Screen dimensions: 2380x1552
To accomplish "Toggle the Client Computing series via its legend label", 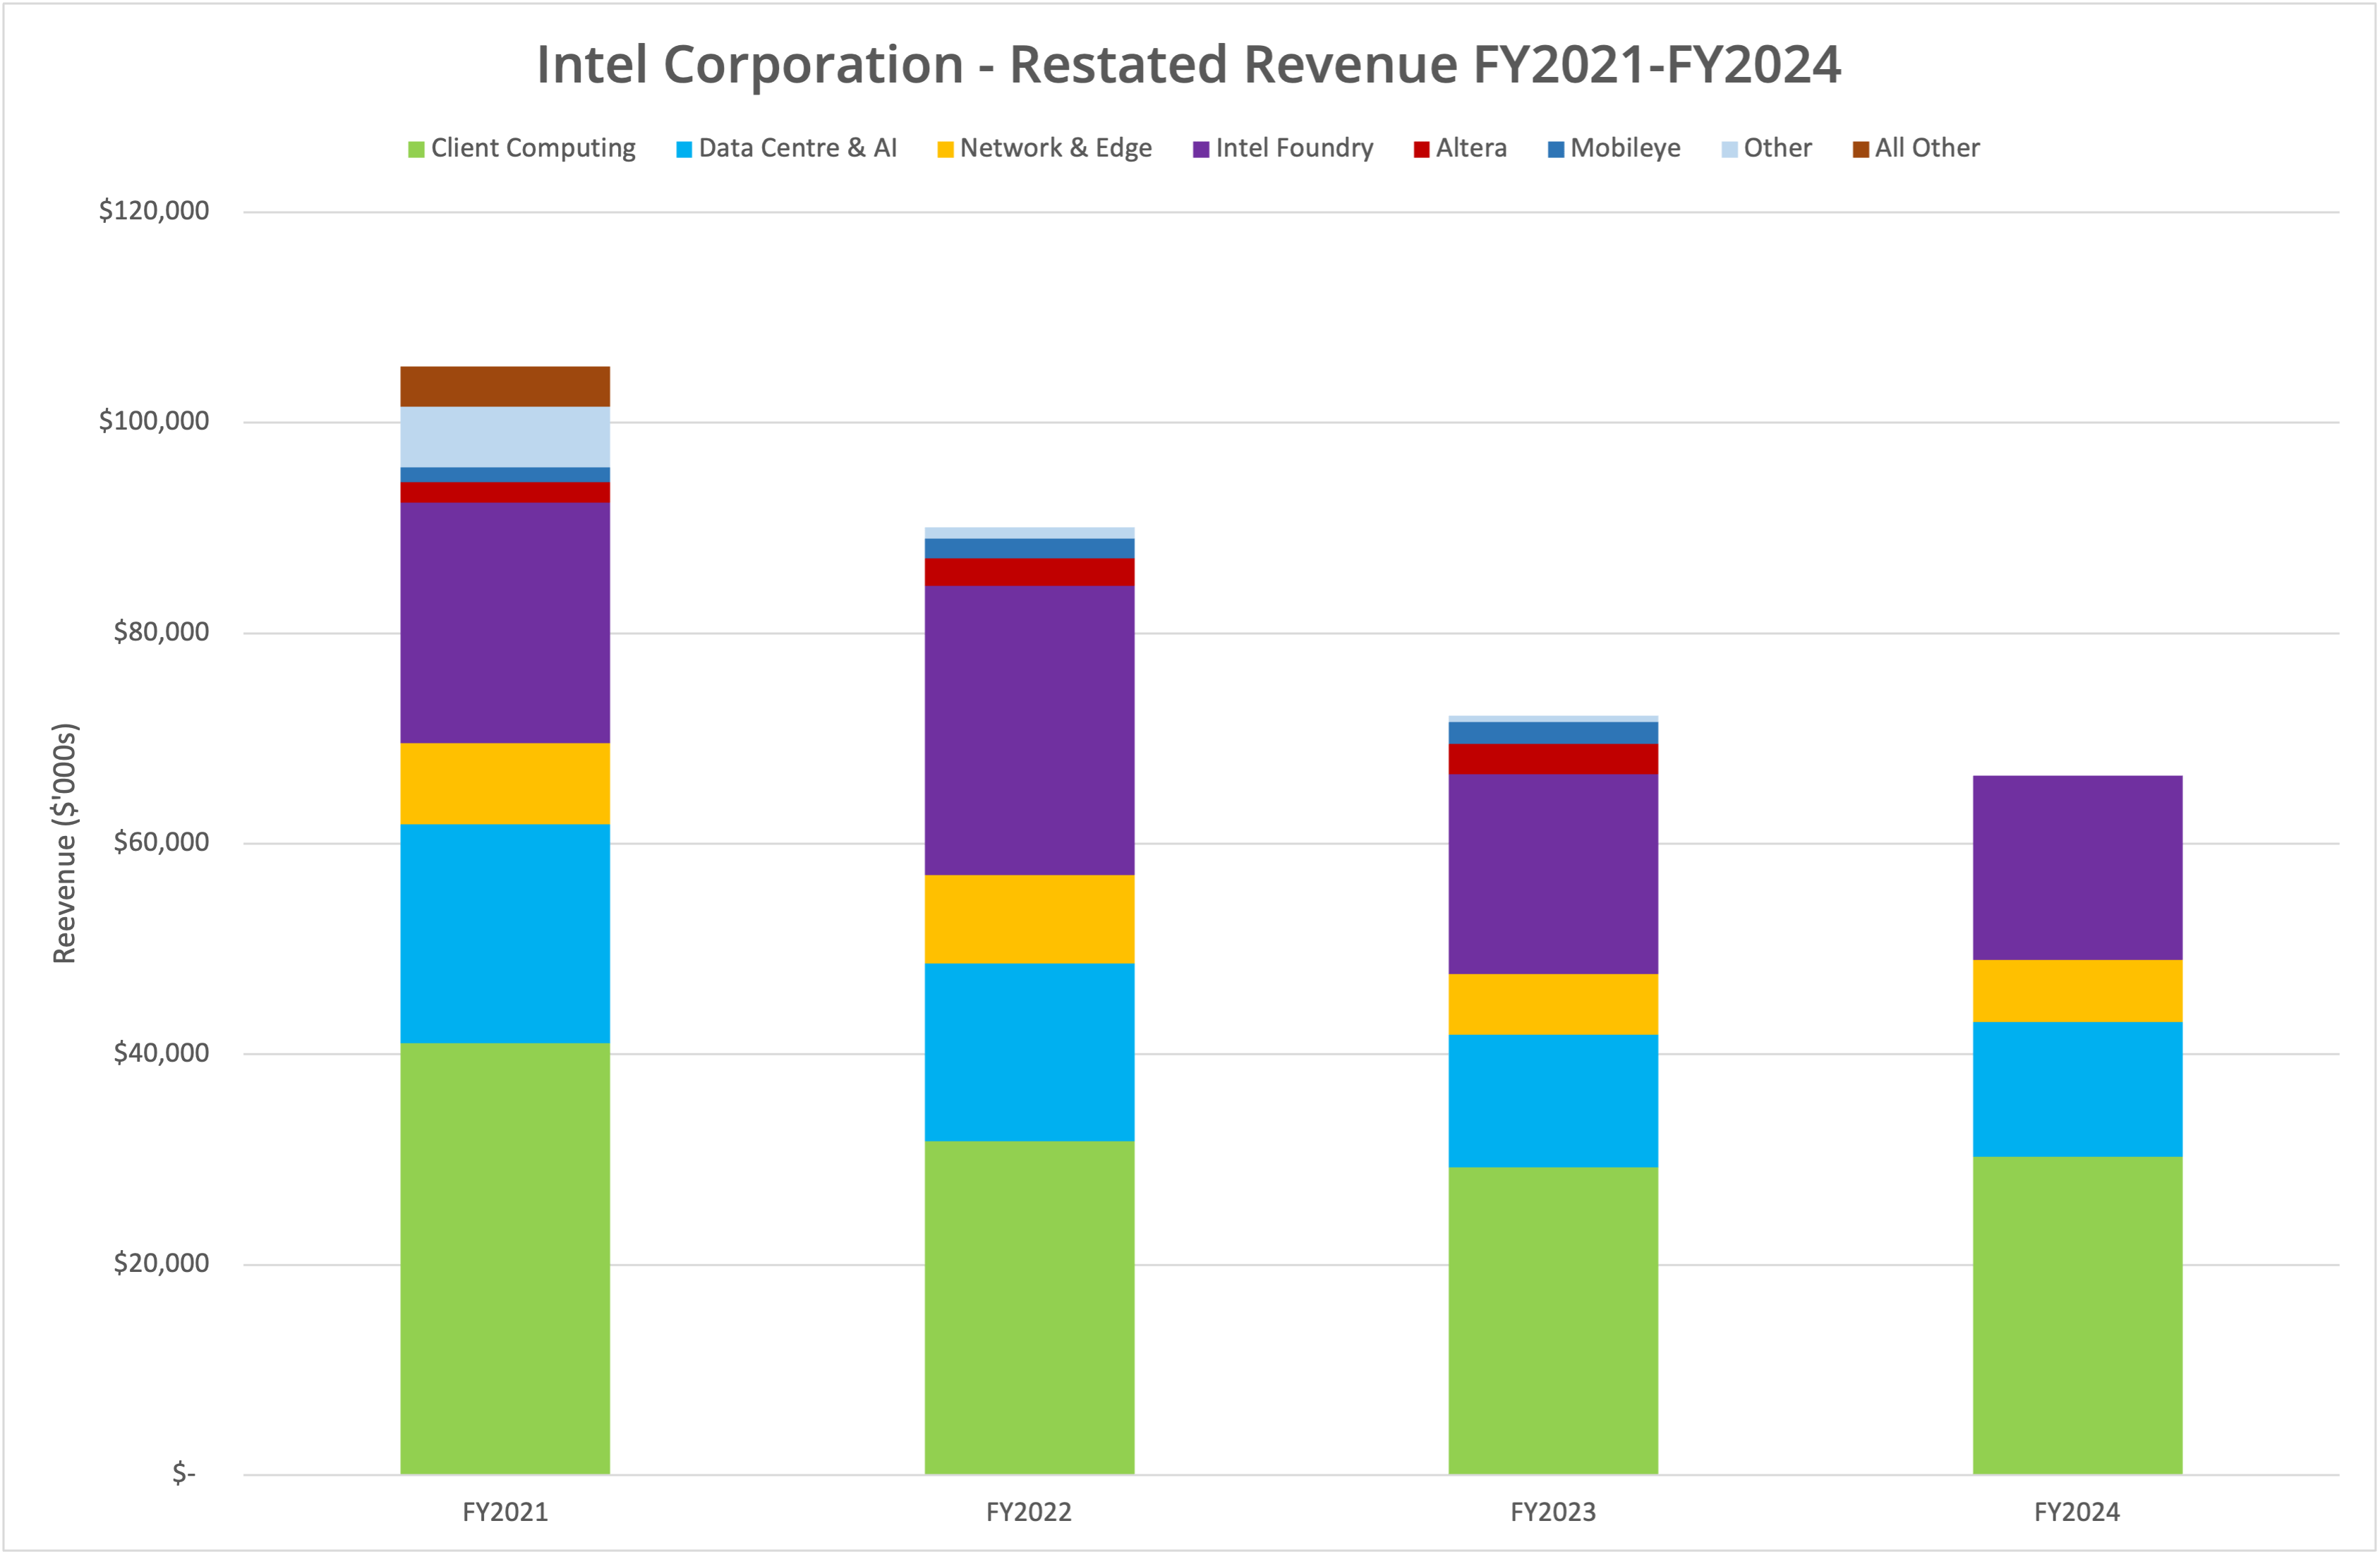I will pyautogui.click(x=533, y=147).
